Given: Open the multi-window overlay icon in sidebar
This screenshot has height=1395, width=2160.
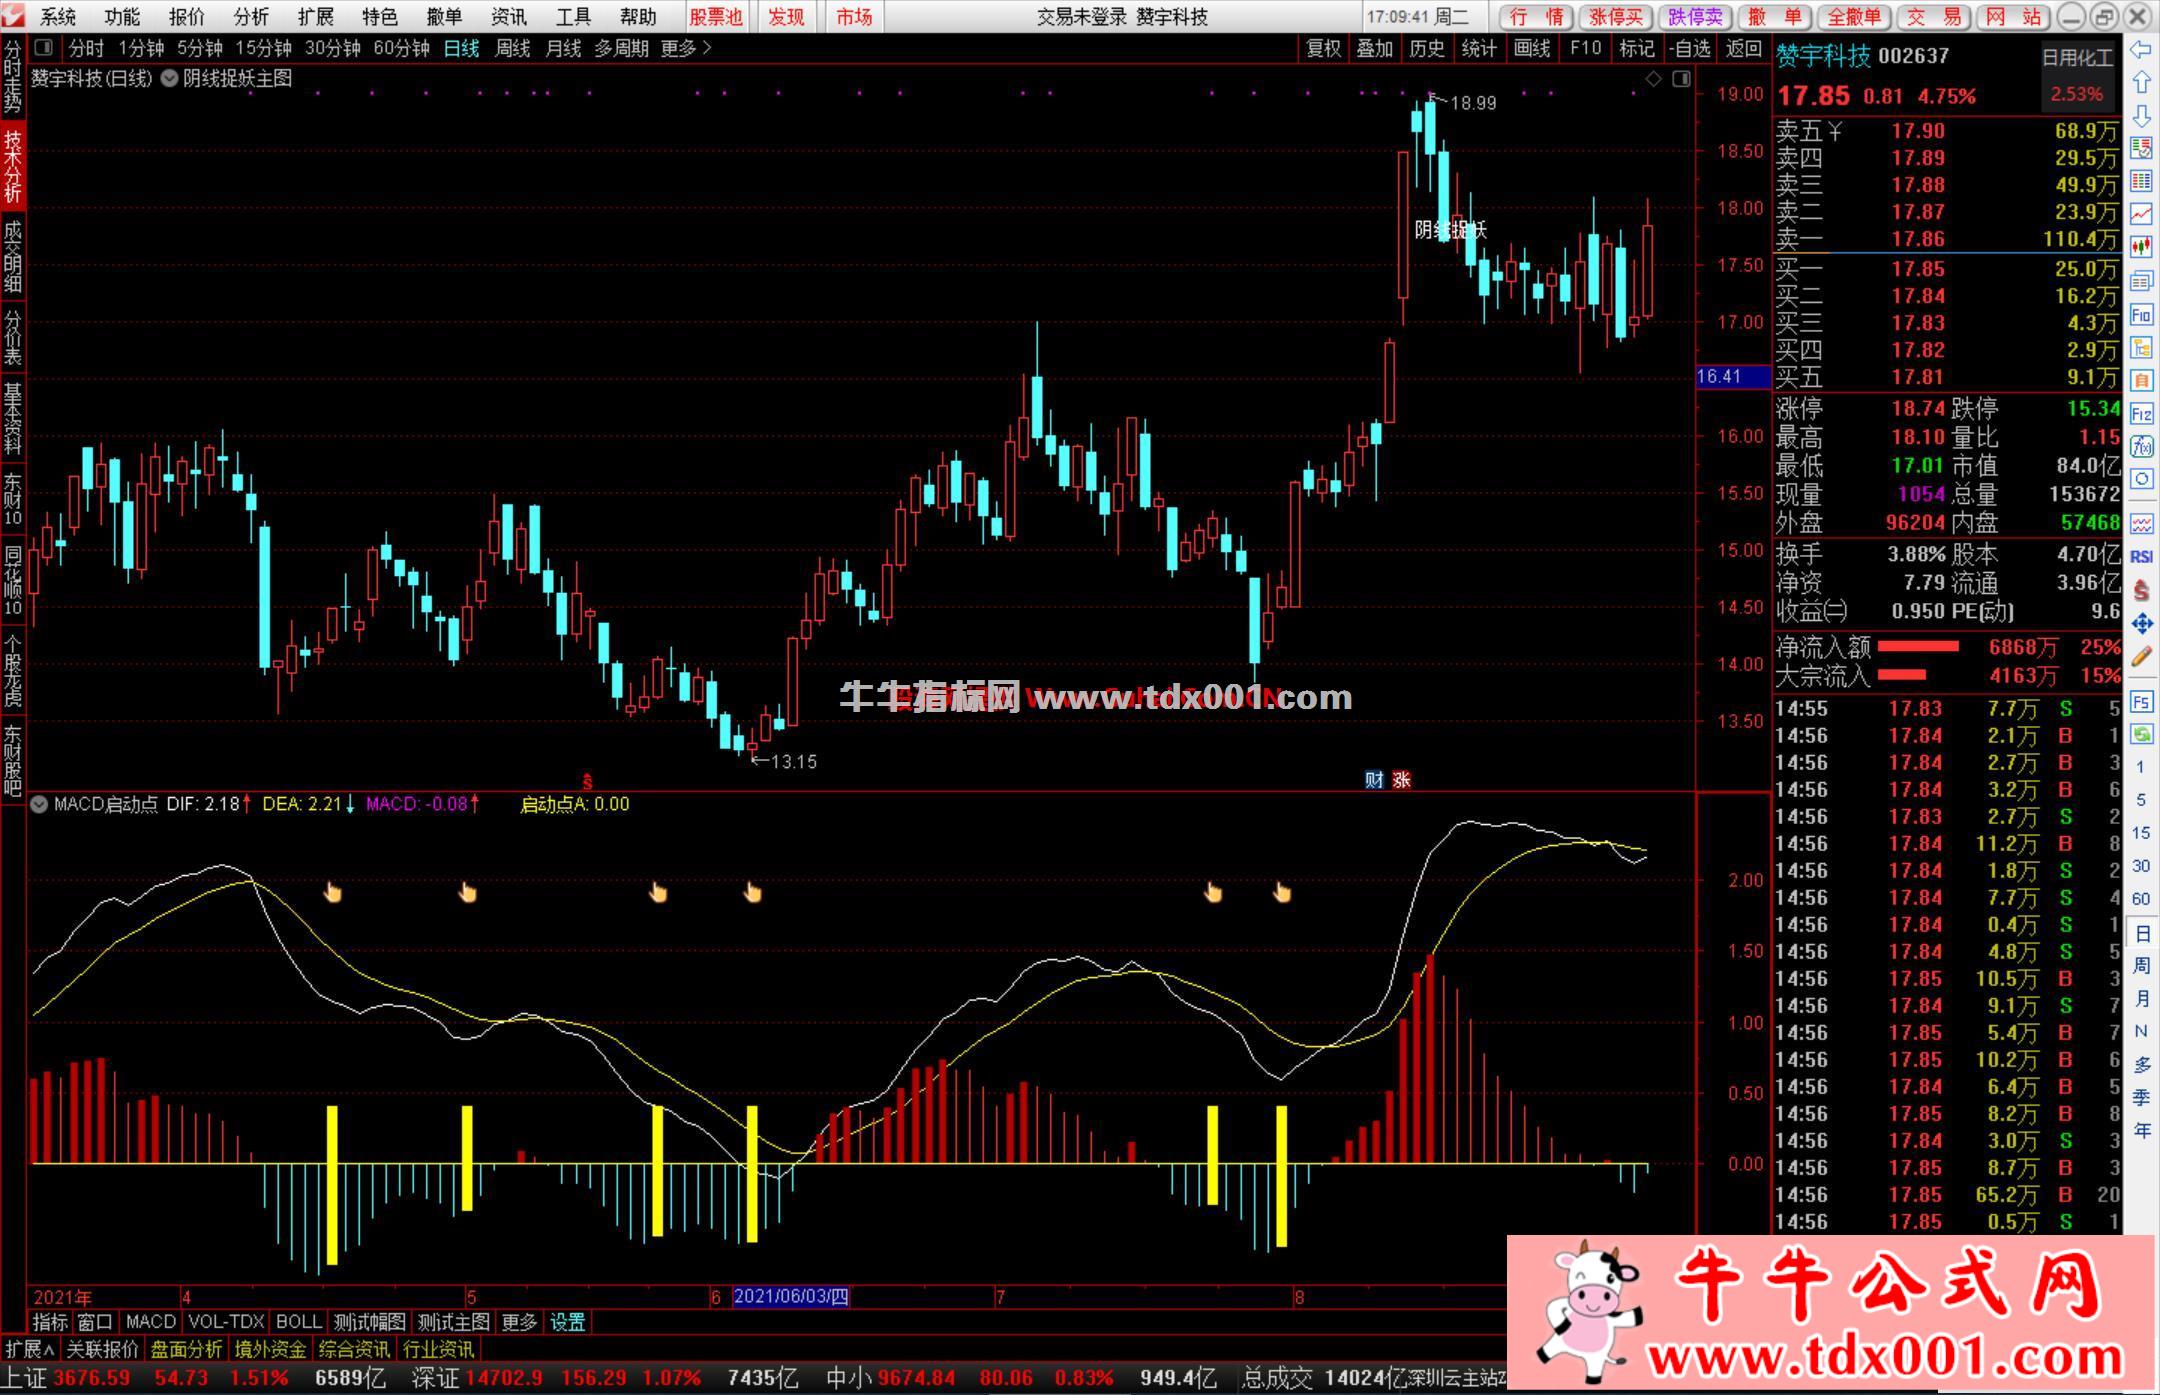Looking at the screenshot, I should (2141, 280).
